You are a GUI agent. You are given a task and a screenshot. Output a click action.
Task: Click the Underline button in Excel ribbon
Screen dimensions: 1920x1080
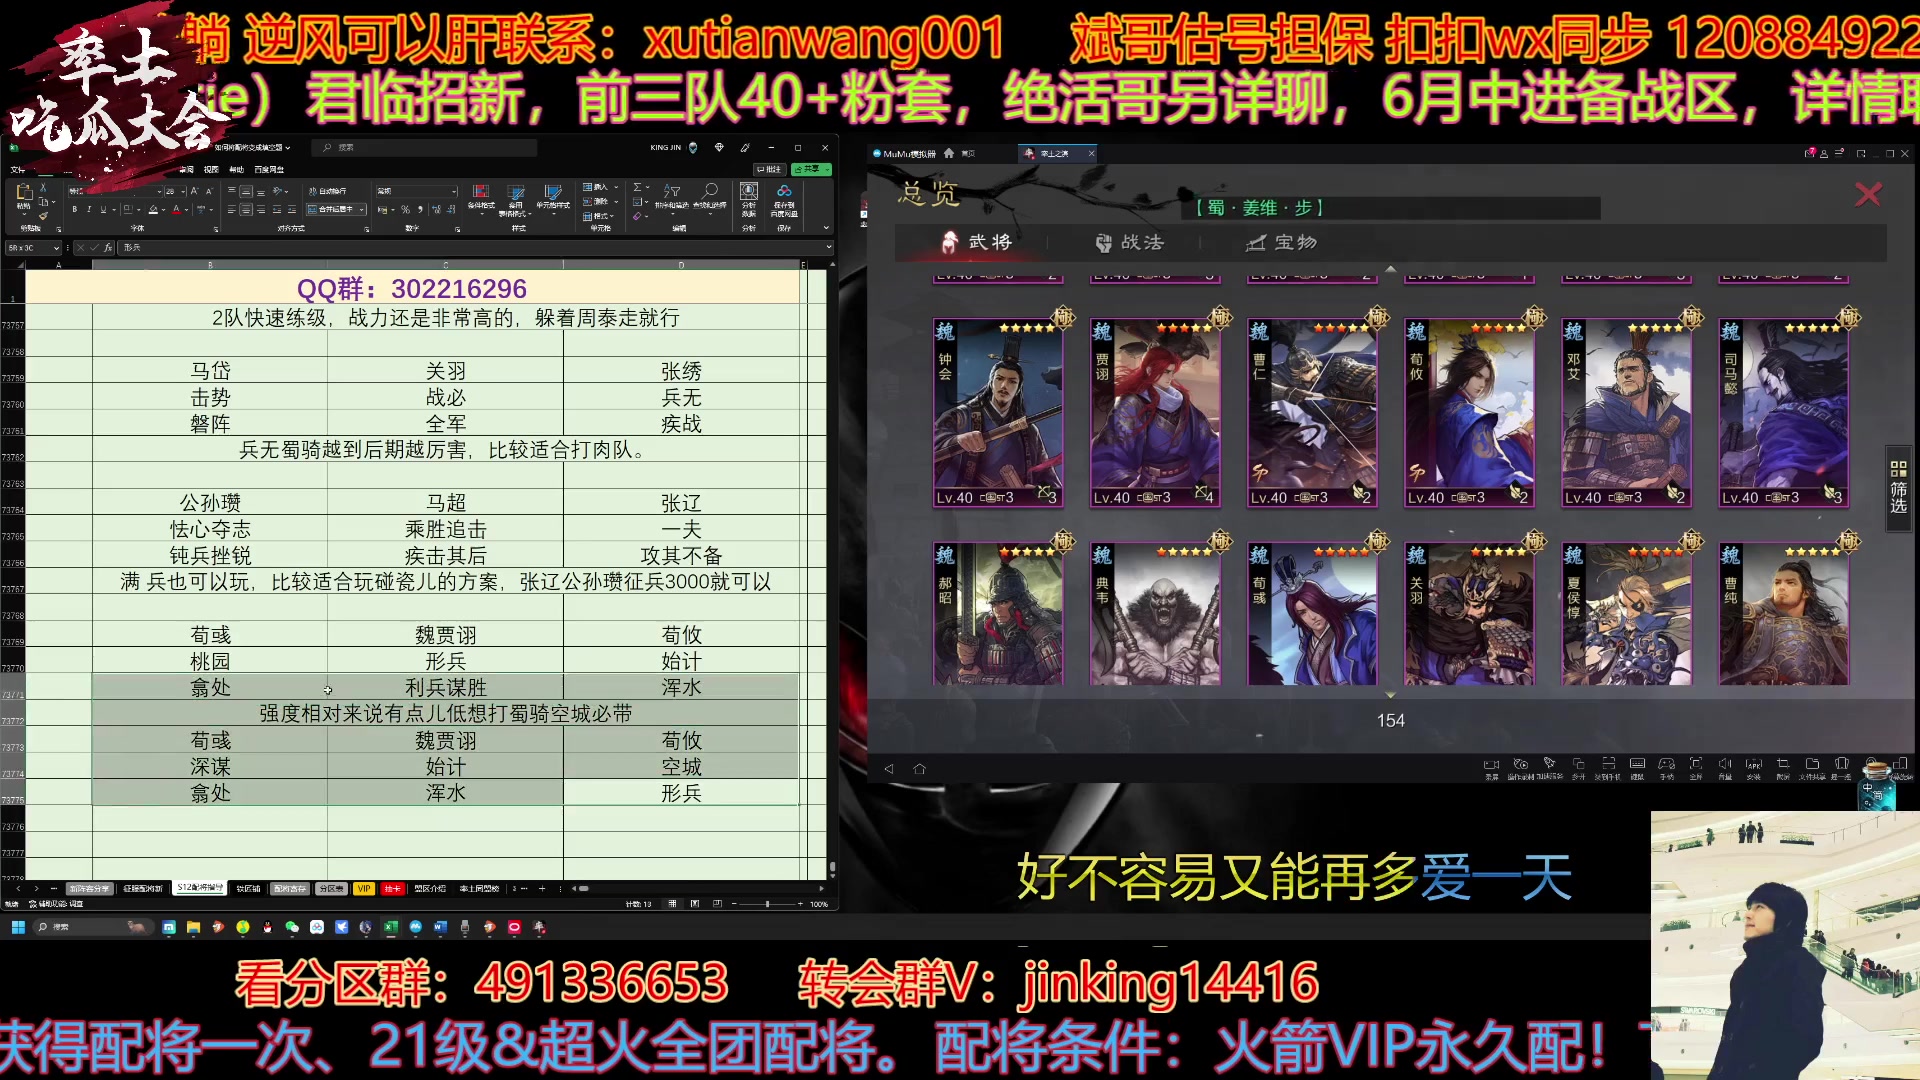click(103, 209)
